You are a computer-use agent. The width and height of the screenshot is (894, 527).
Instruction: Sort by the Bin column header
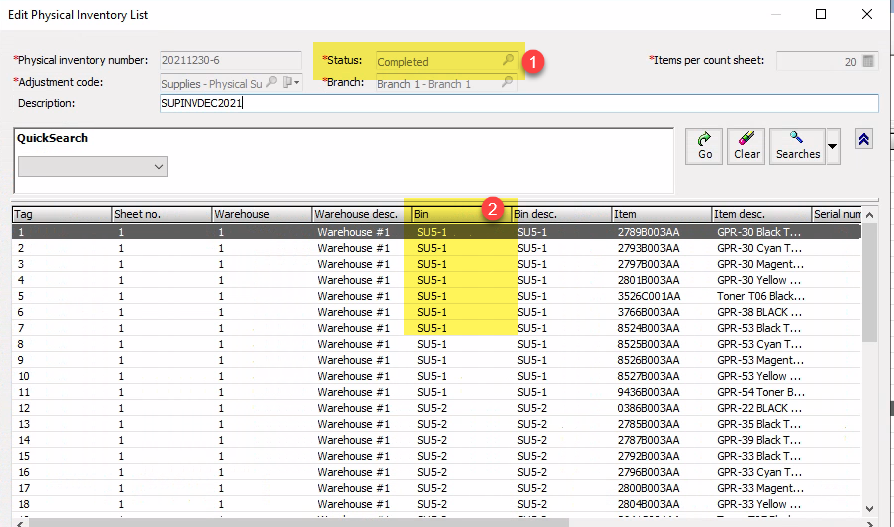pyautogui.click(x=462, y=214)
